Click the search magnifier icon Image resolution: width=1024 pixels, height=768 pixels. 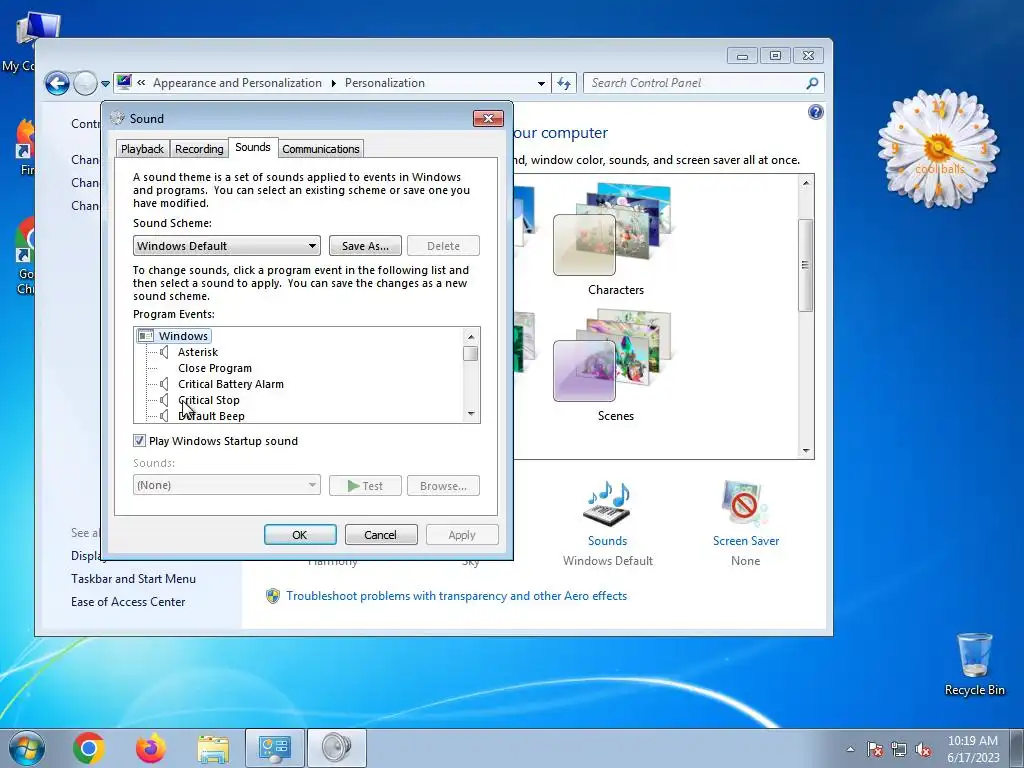click(x=812, y=83)
